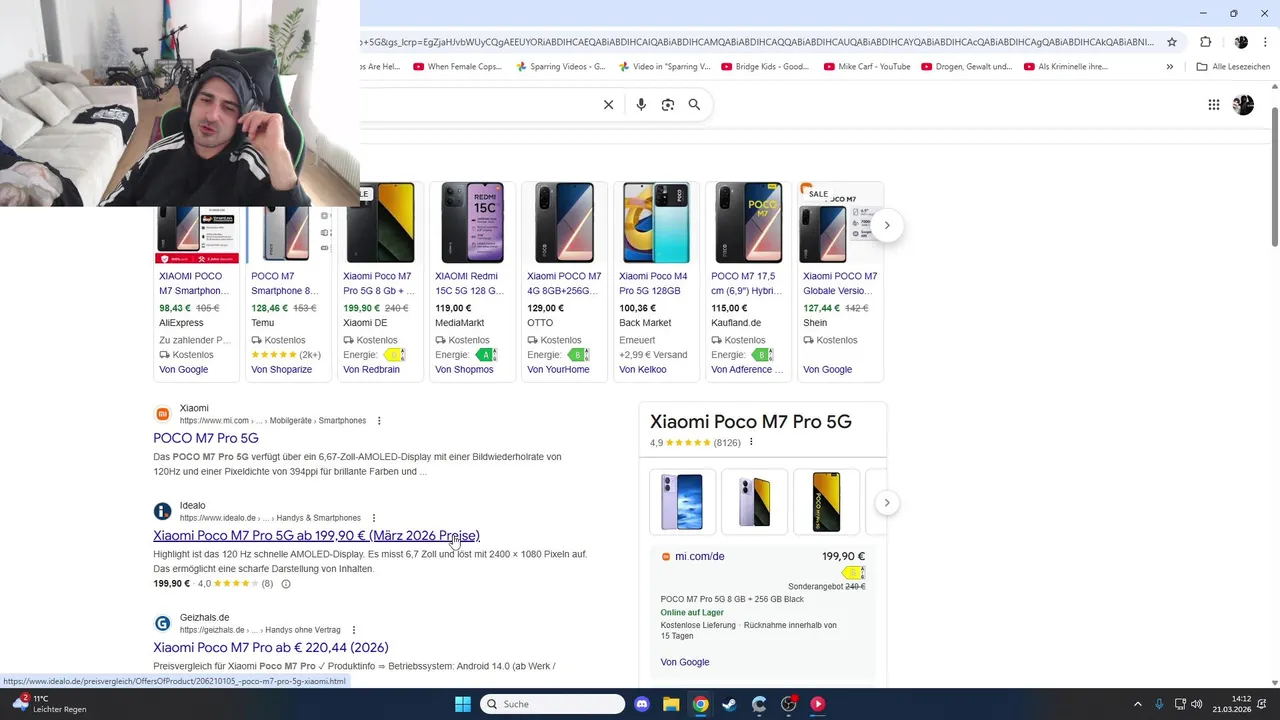1280x720 pixels.
Task: Open the yellow and black Poco panel image
Action: (x=827, y=502)
